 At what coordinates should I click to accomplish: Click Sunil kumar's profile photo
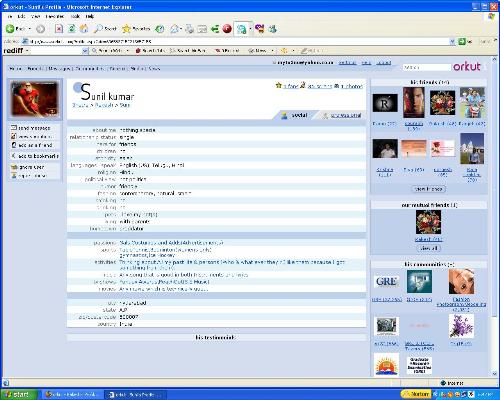click(x=35, y=99)
